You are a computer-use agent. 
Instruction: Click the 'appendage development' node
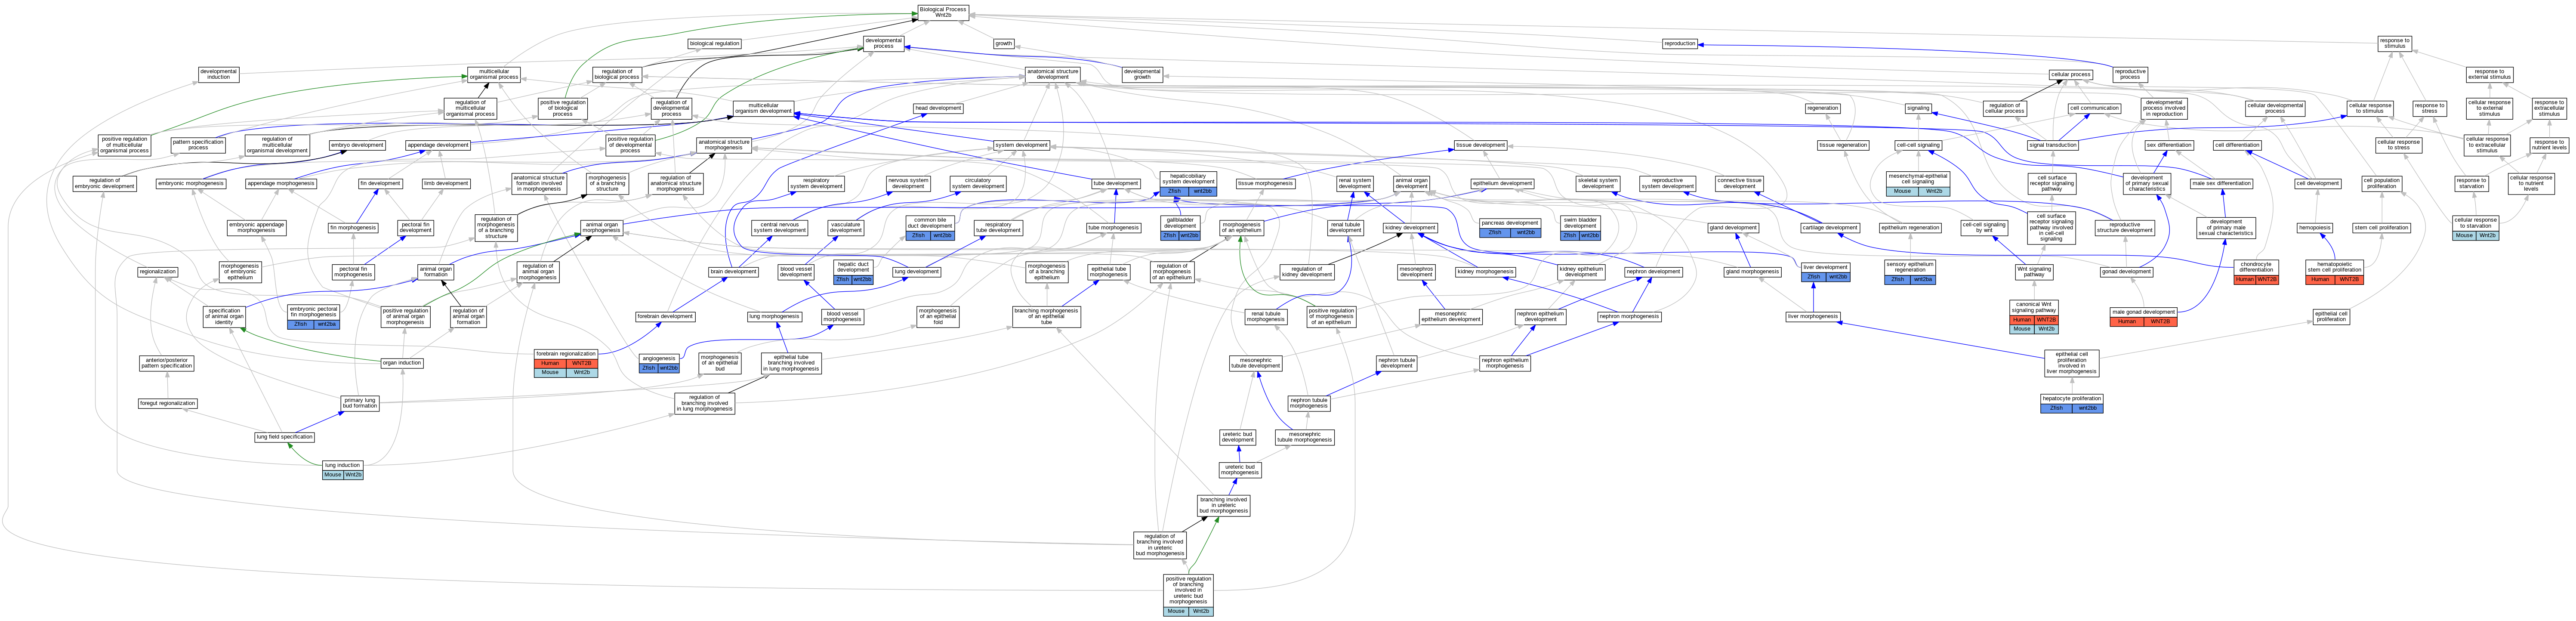[438, 145]
